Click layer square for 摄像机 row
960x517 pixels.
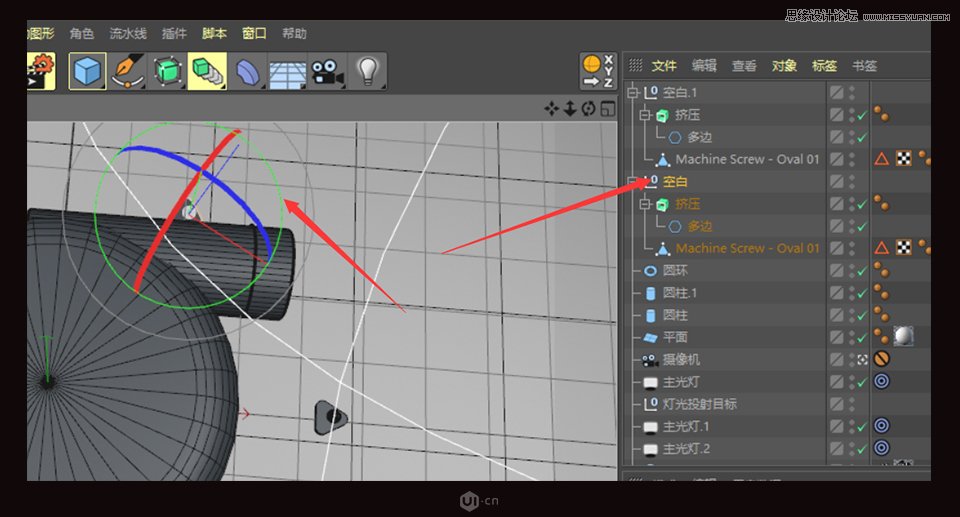(836, 359)
